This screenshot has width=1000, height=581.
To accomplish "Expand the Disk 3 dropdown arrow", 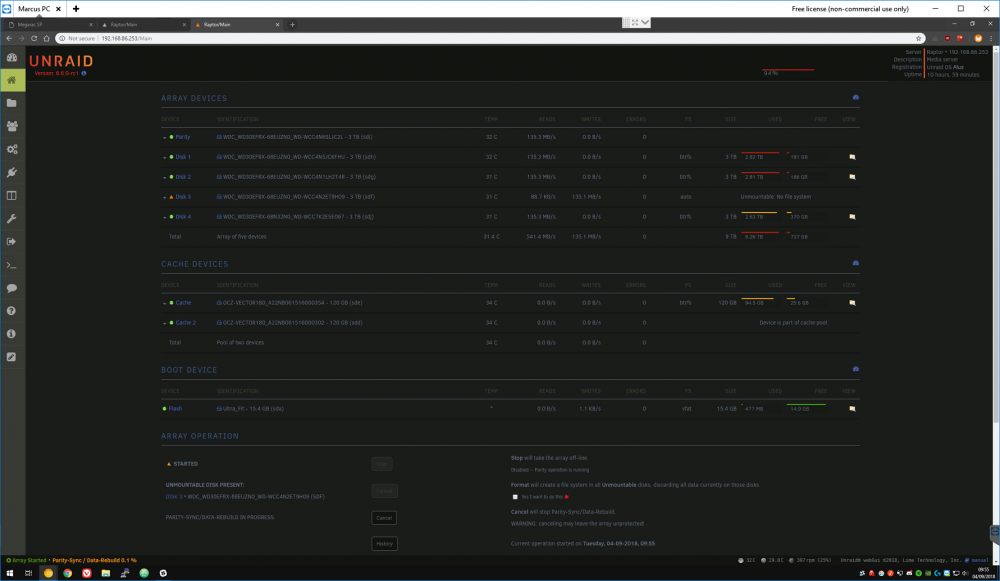I will [165, 198].
